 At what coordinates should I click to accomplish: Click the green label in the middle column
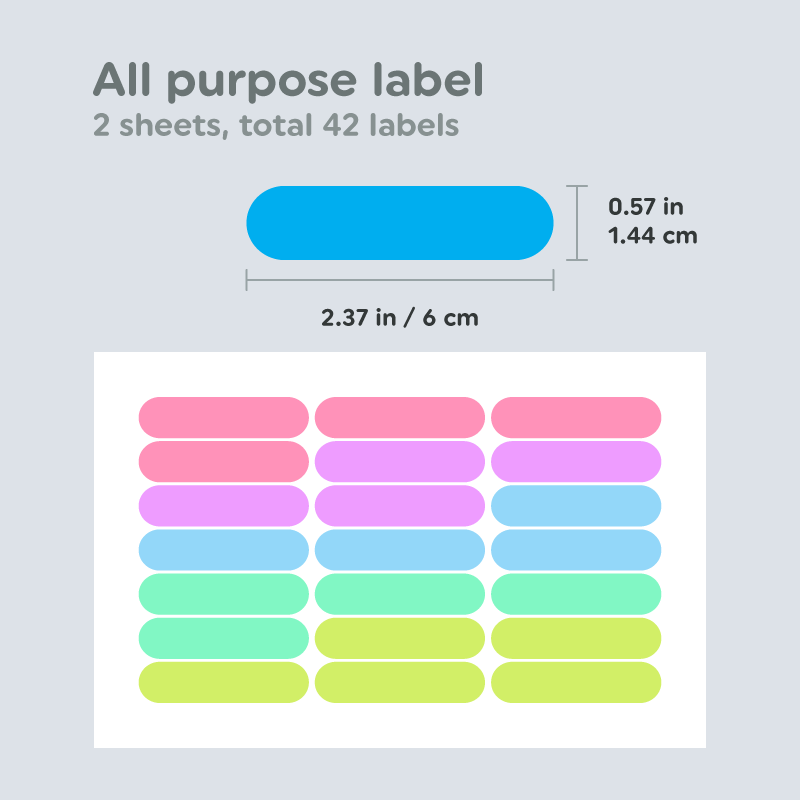coord(400,594)
